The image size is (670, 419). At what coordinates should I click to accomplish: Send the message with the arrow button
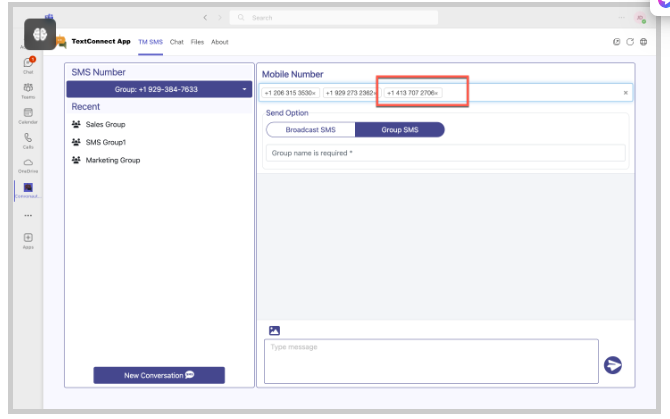[613, 365]
